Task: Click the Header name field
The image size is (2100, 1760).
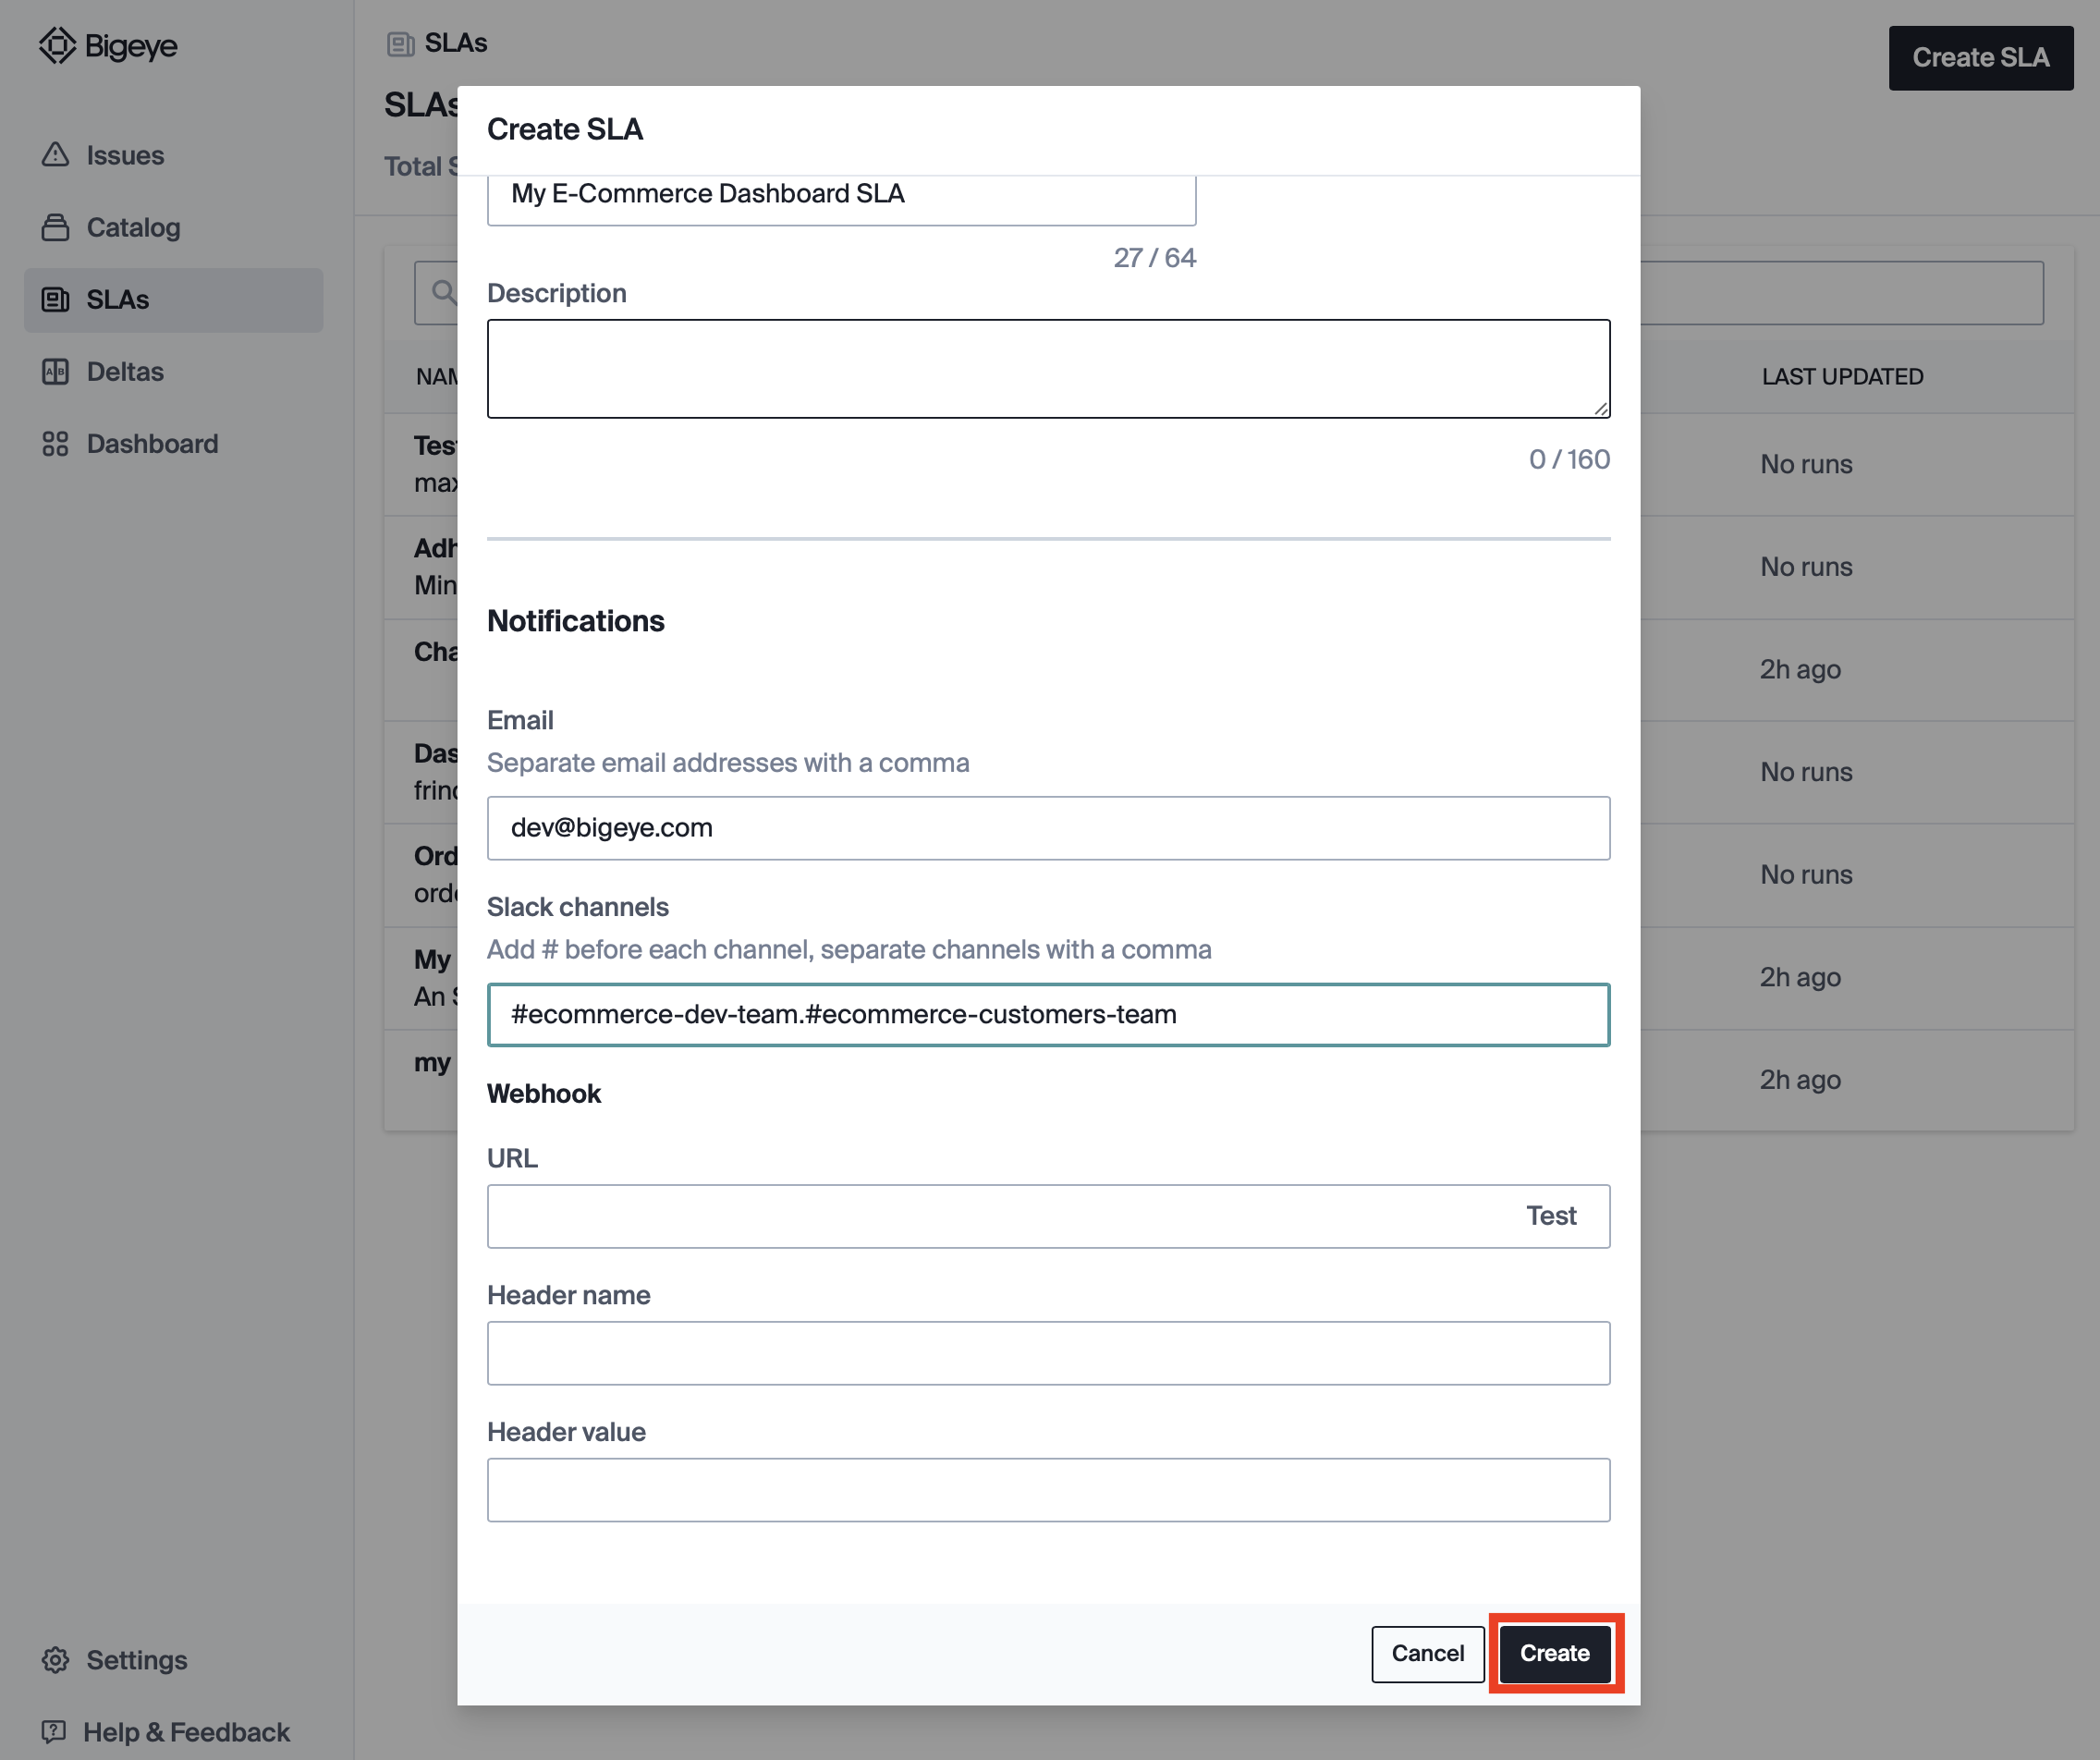Action: 1047,1352
